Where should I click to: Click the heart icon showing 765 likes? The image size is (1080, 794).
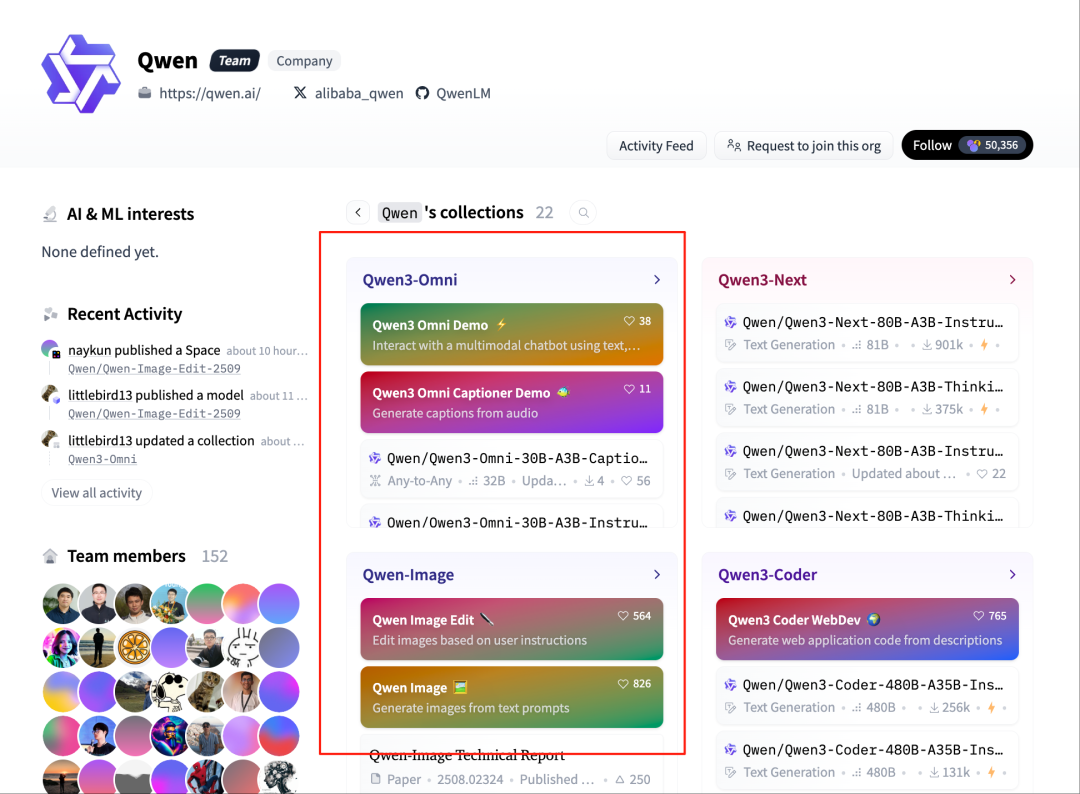[x=978, y=616]
